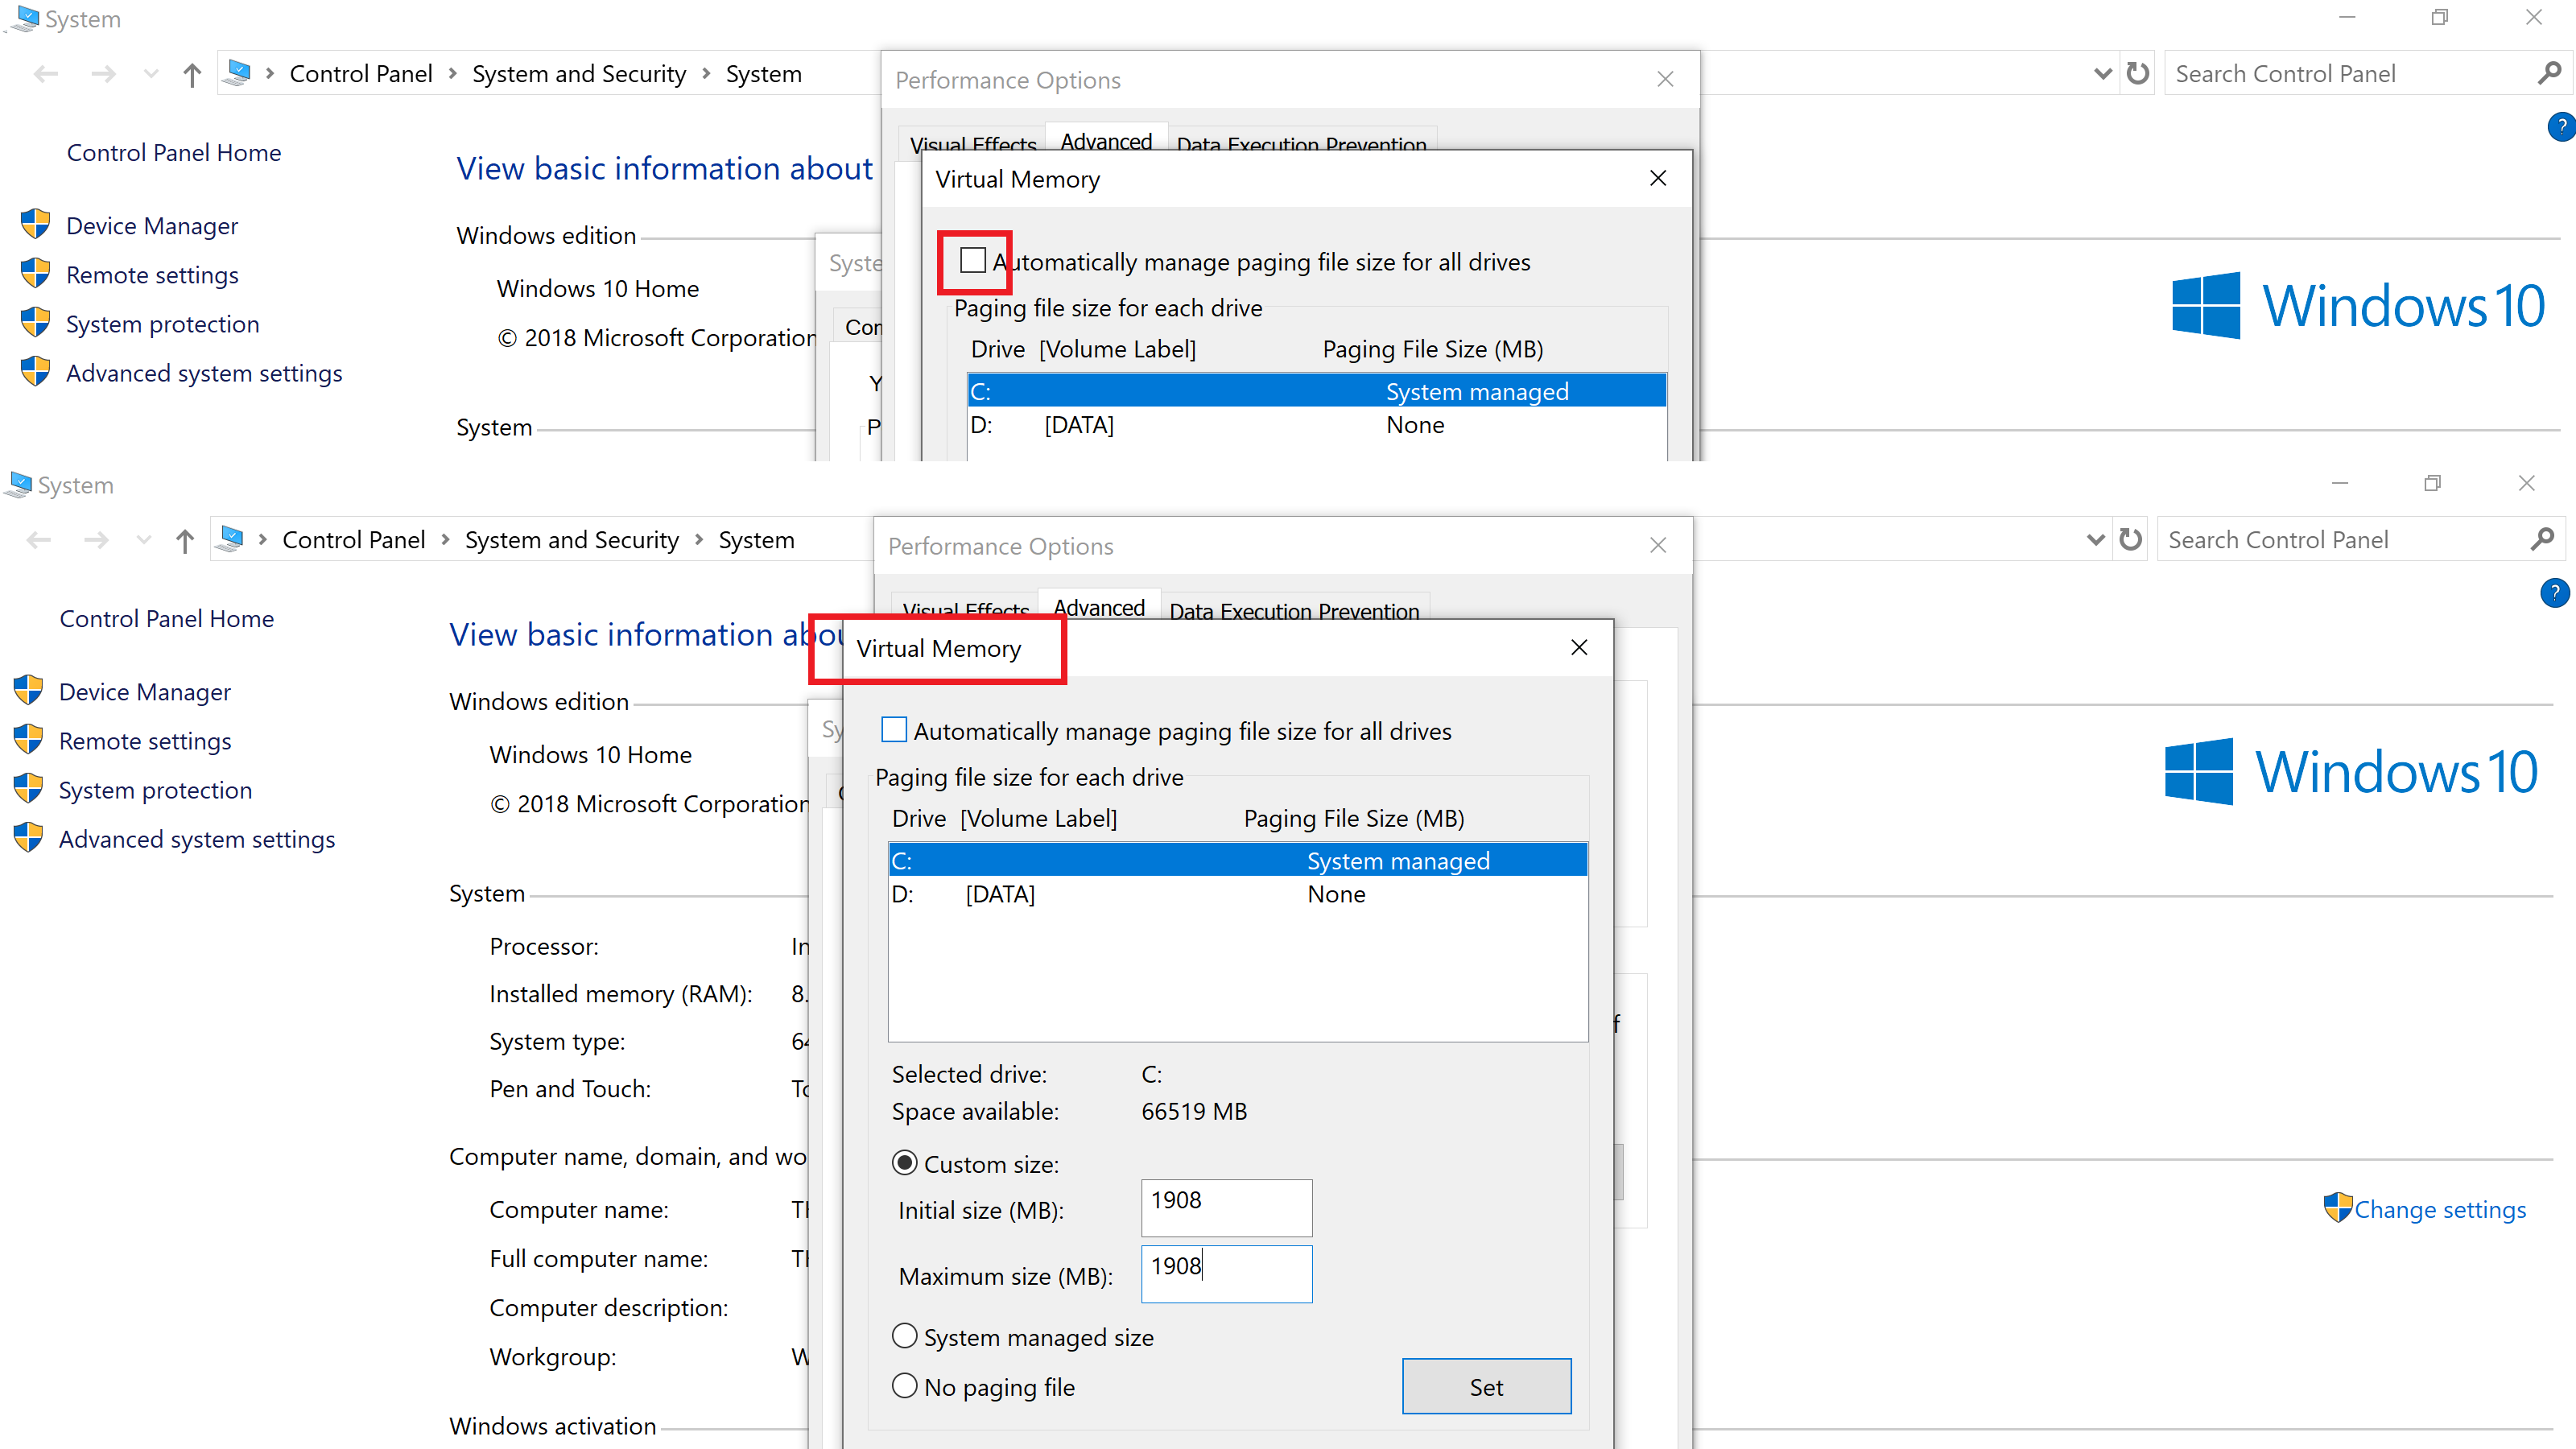Click the shield icon beside the lower Advanced system settings link

[28, 838]
